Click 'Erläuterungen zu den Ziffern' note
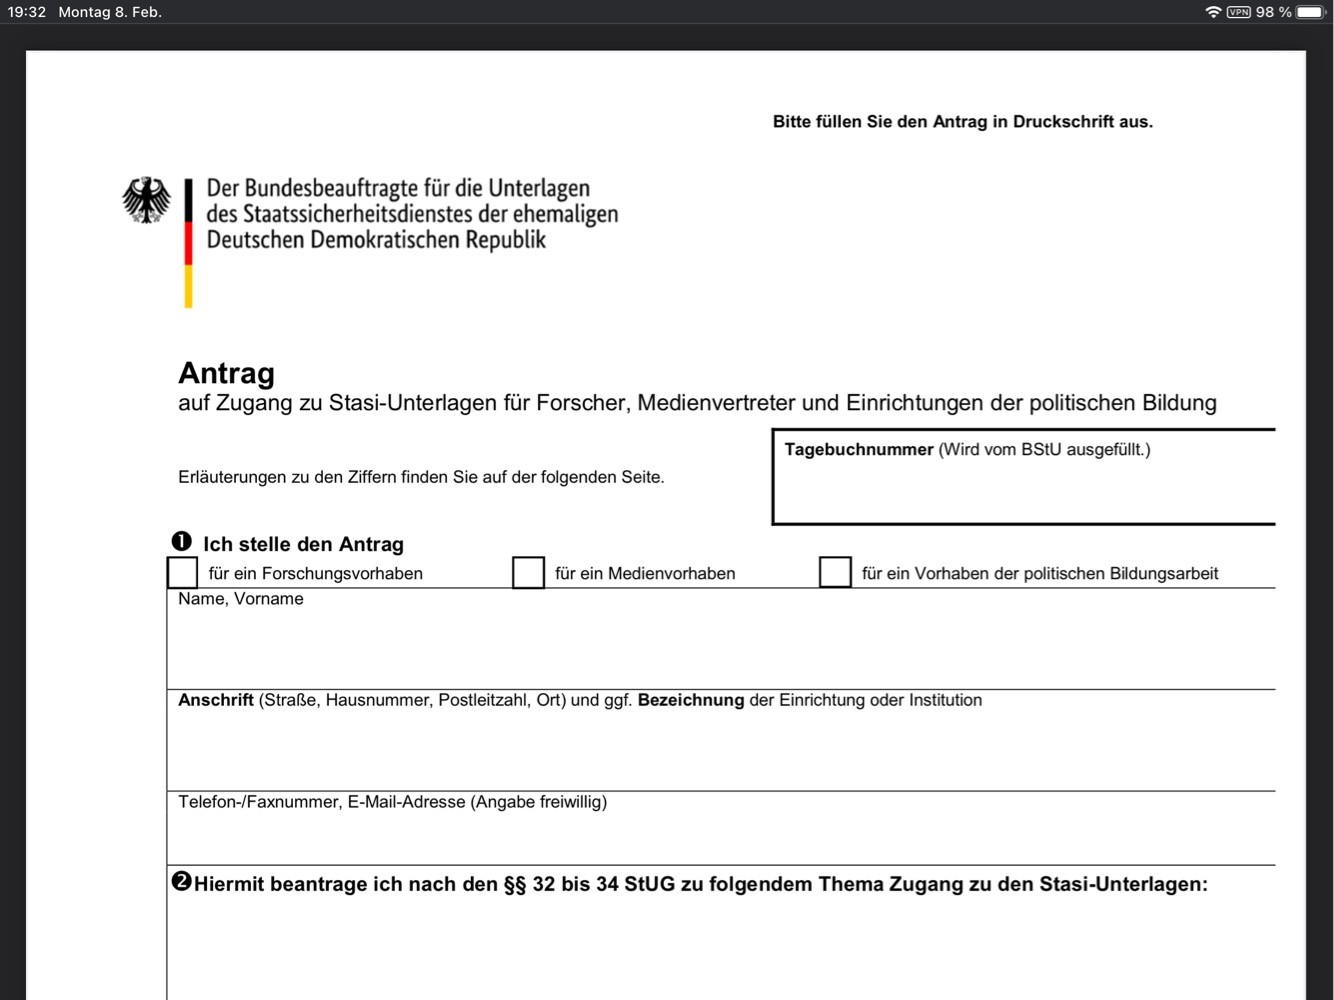Image resolution: width=1334 pixels, height=1000 pixels. (421, 477)
